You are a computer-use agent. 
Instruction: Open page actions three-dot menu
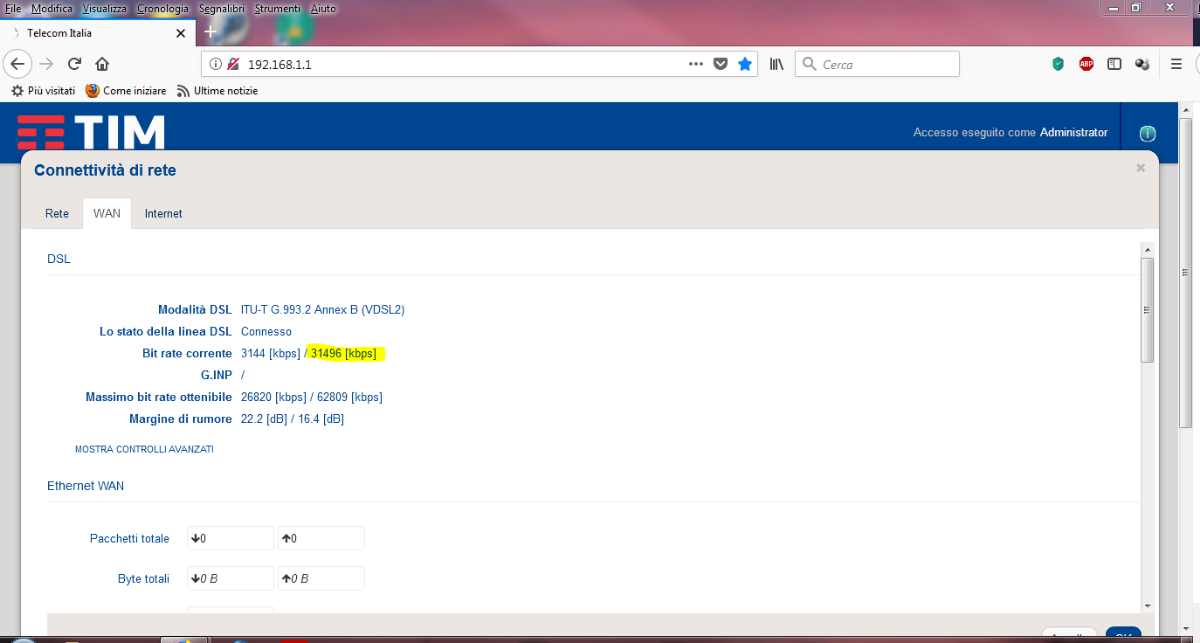[696, 64]
